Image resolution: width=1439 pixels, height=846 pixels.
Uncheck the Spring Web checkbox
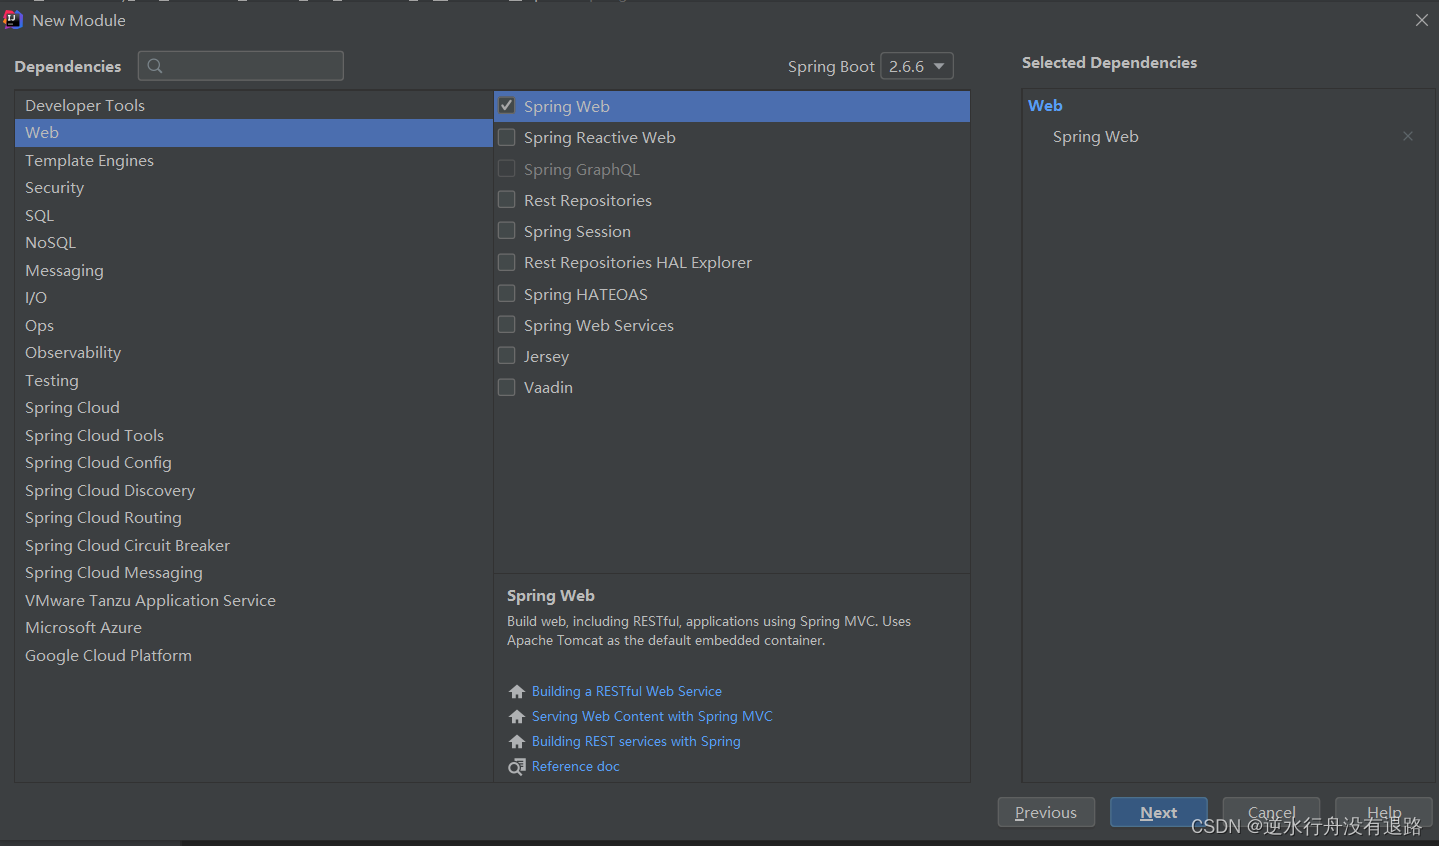pyautogui.click(x=507, y=105)
